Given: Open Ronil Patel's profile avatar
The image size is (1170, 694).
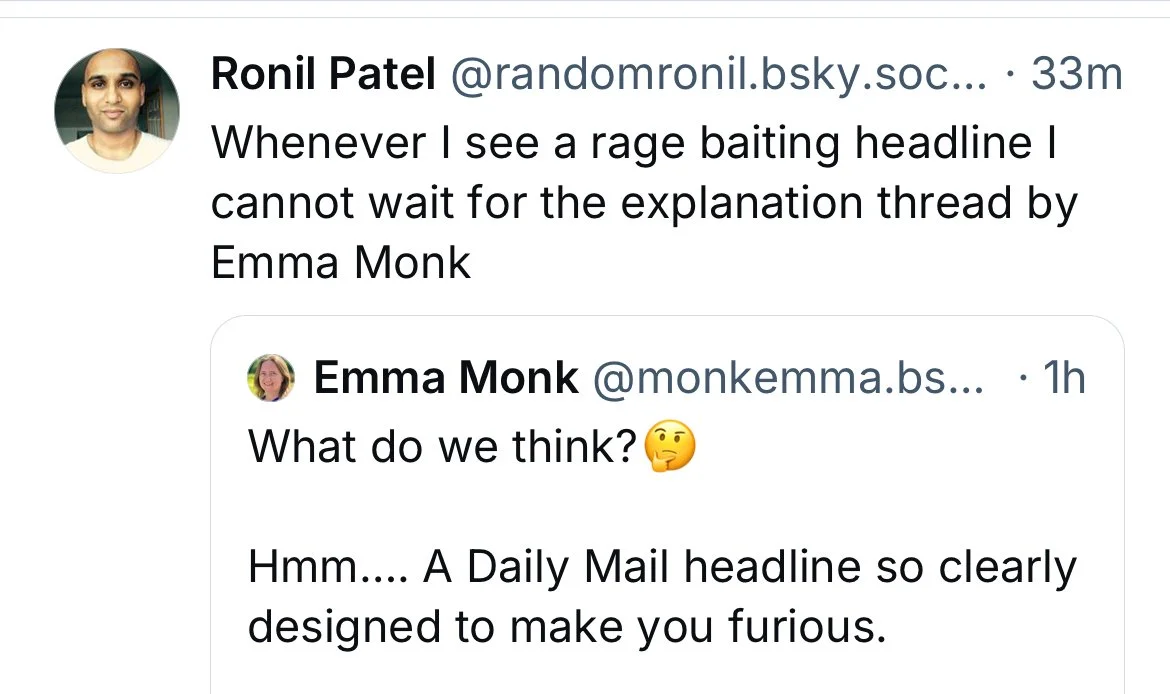Looking at the screenshot, I should coord(117,110).
